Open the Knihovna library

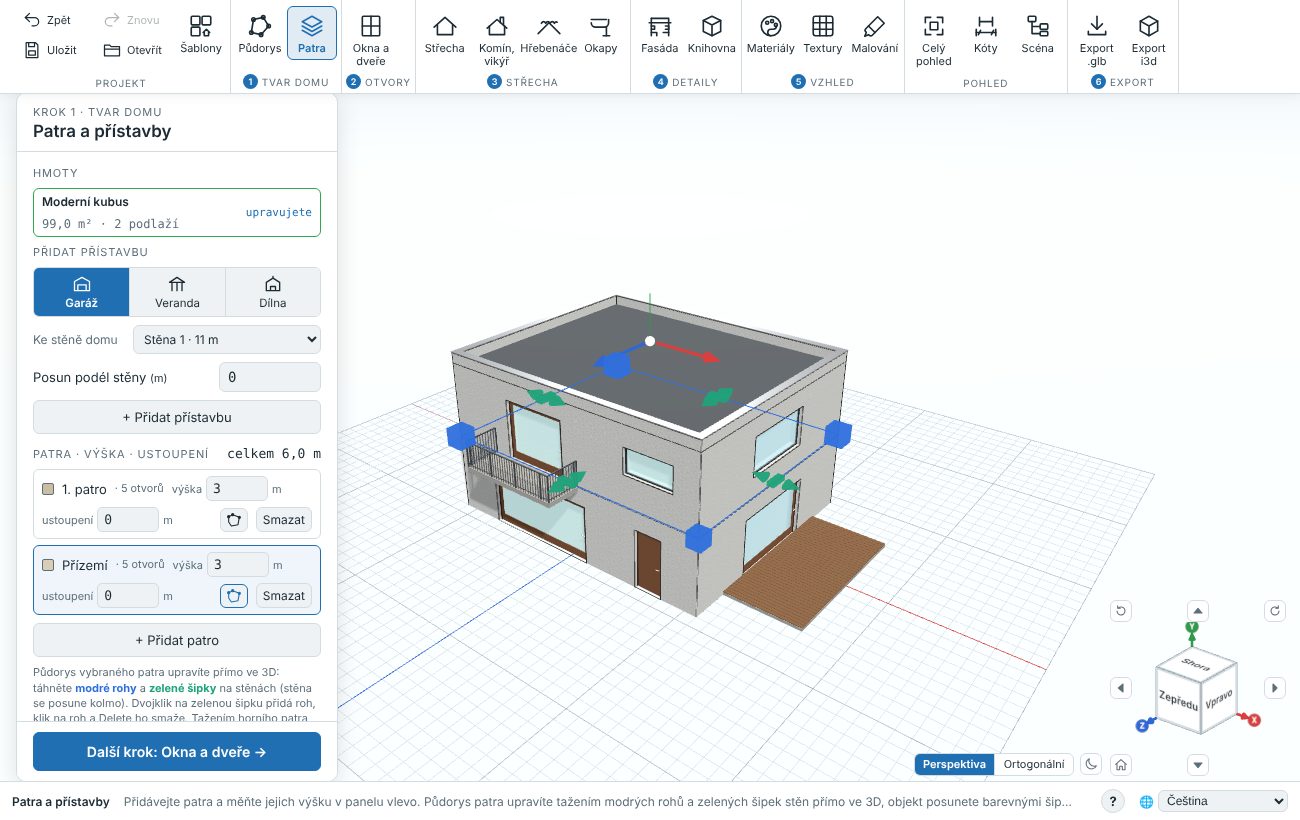[711, 34]
